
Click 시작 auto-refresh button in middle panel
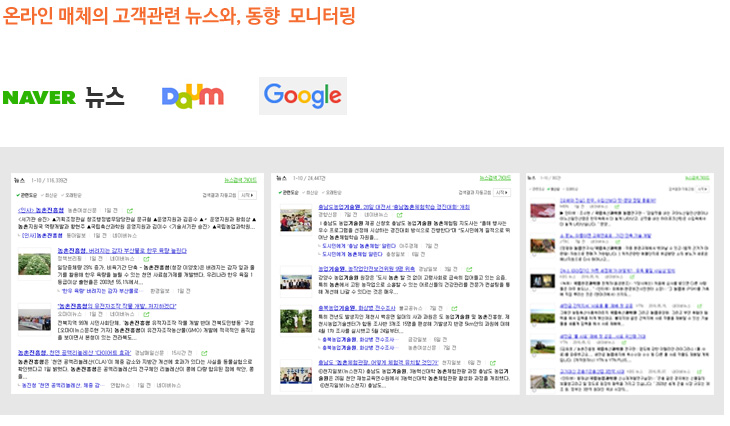point(502,192)
